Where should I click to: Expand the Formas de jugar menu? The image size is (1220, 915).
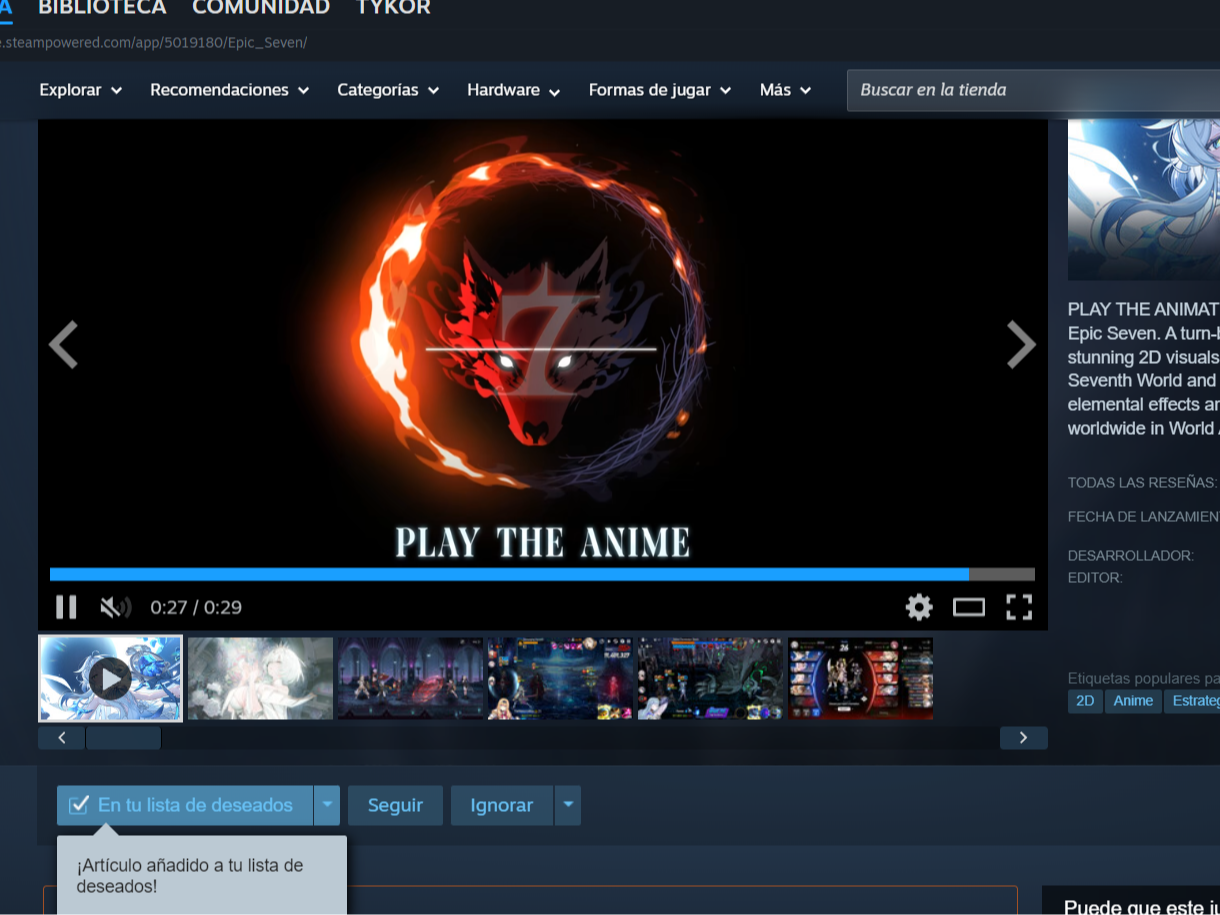click(660, 90)
